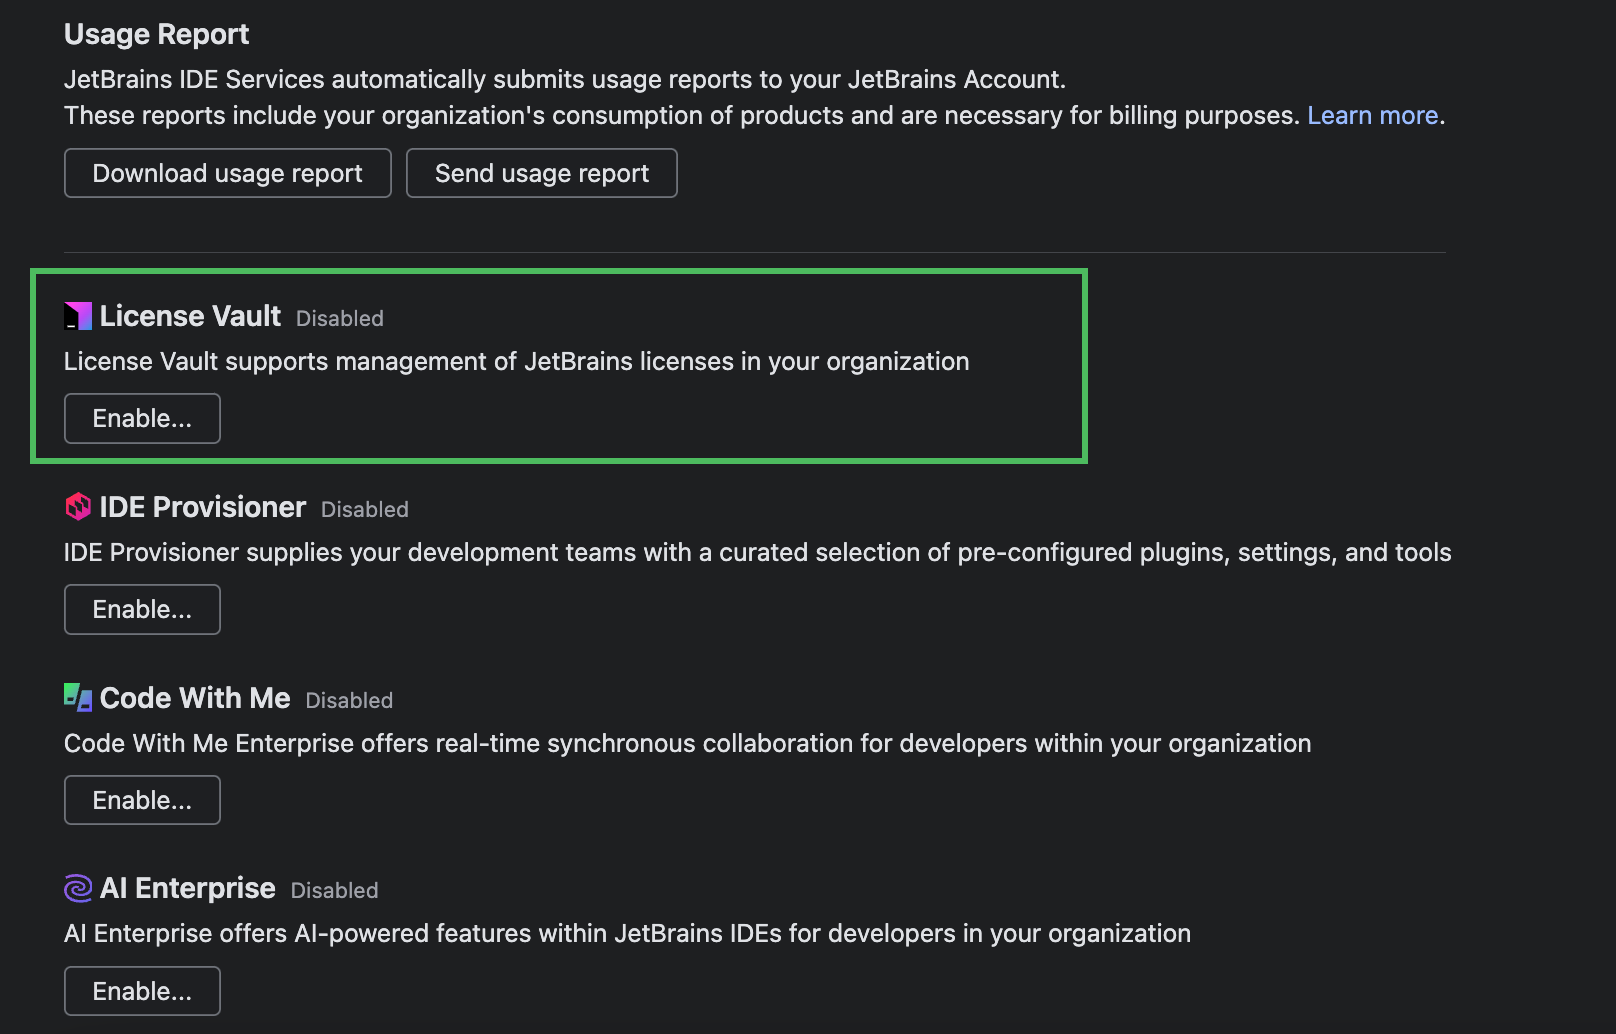Viewport: 1616px width, 1034px height.
Task: Open the Learn more link about billing
Action: [1372, 115]
